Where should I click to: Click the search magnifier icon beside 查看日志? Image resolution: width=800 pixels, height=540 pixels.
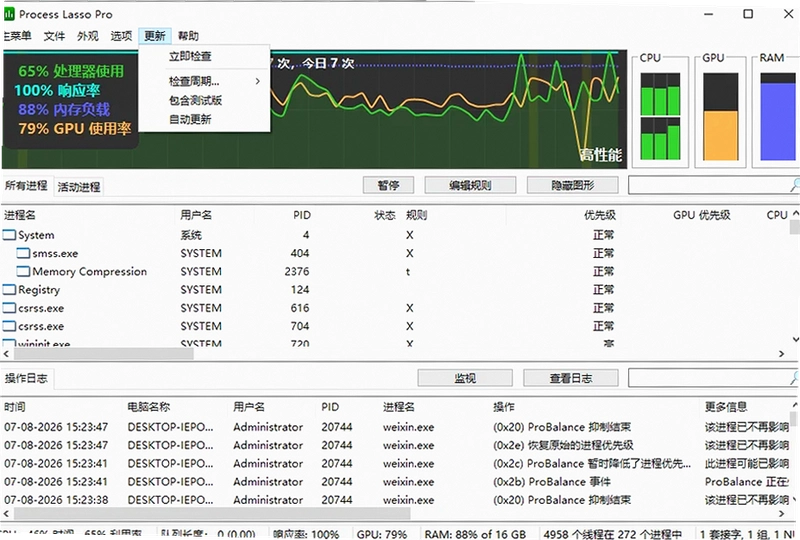(794, 378)
